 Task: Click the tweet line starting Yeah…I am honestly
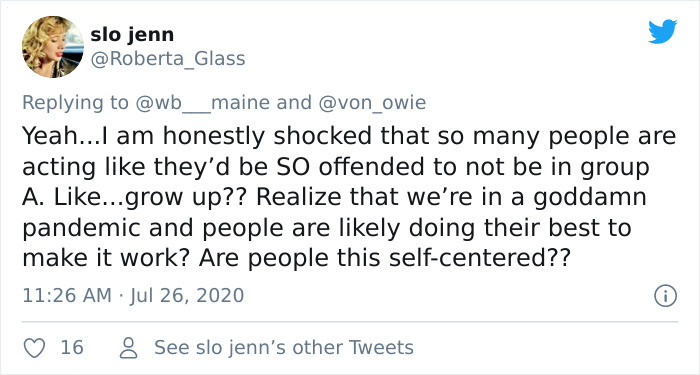(x=349, y=136)
